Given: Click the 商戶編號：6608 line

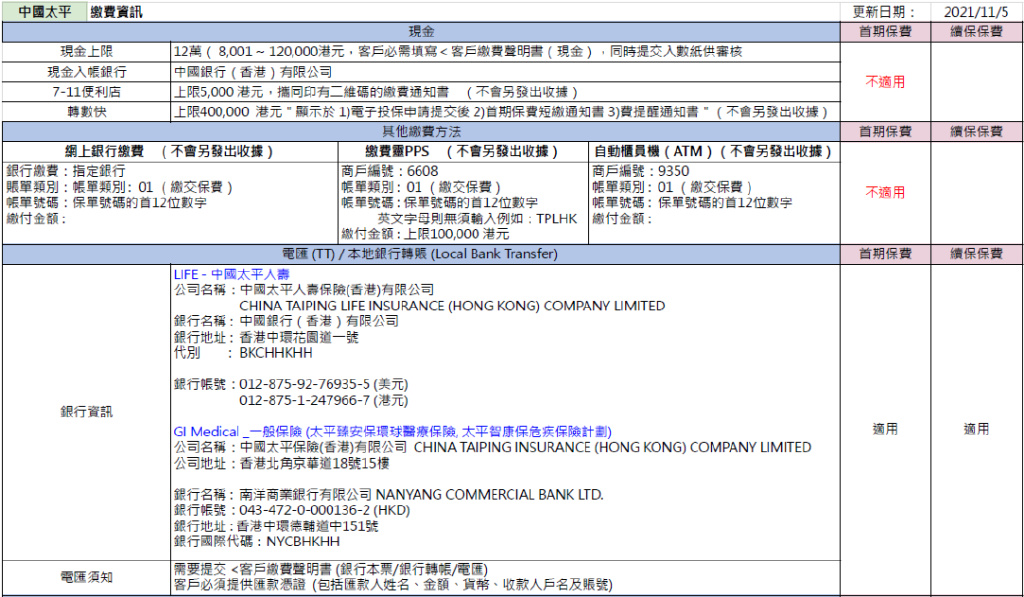Looking at the screenshot, I should tap(389, 171).
